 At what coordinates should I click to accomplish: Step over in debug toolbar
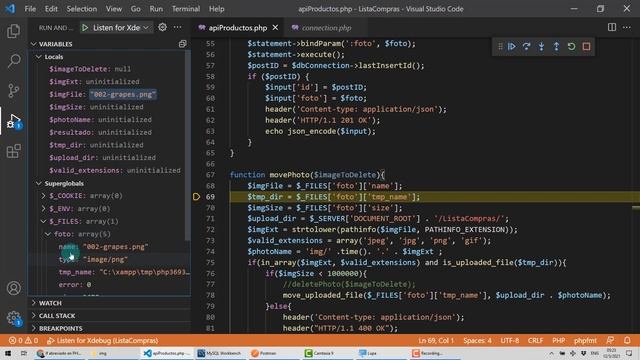click(527, 47)
